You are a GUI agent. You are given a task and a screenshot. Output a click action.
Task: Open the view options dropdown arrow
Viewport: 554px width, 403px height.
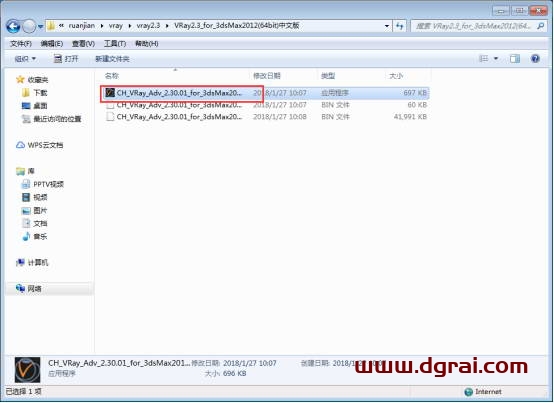(x=496, y=59)
